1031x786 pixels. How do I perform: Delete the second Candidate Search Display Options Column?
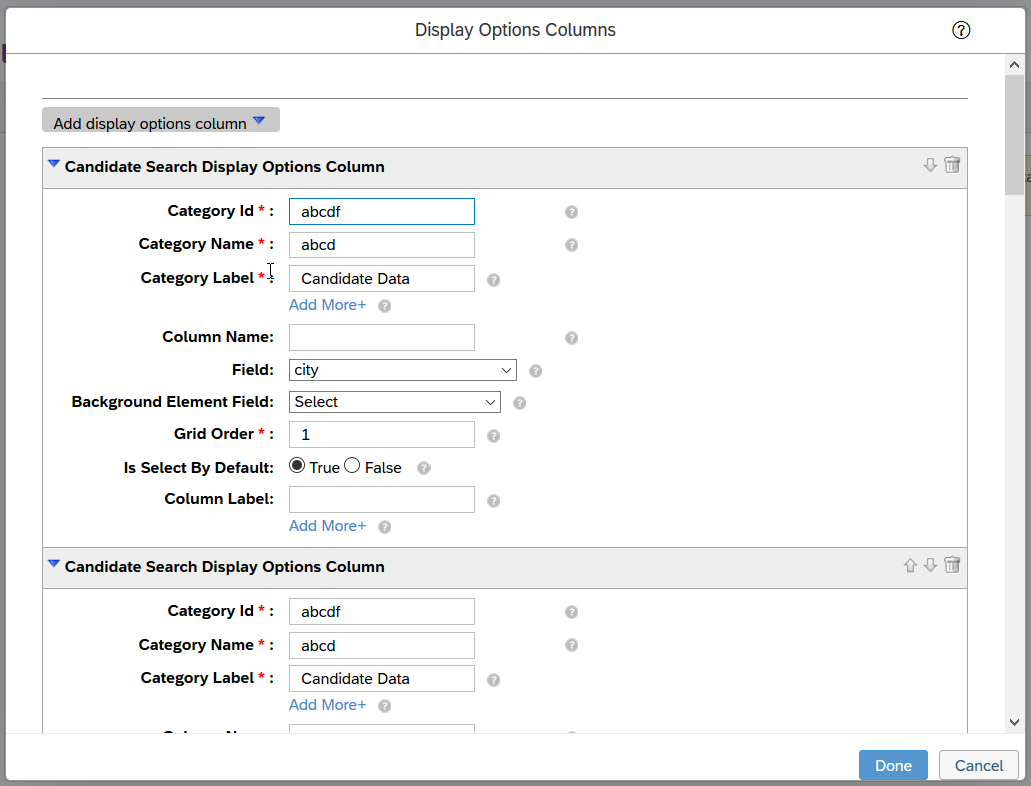coord(952,564)
